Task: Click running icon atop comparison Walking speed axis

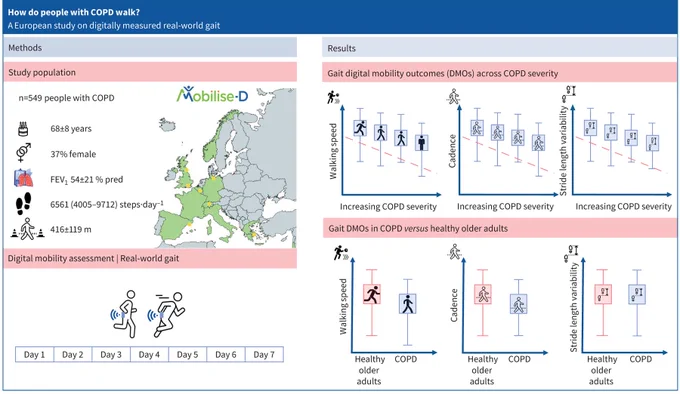Action: click(x=341, y=253)
